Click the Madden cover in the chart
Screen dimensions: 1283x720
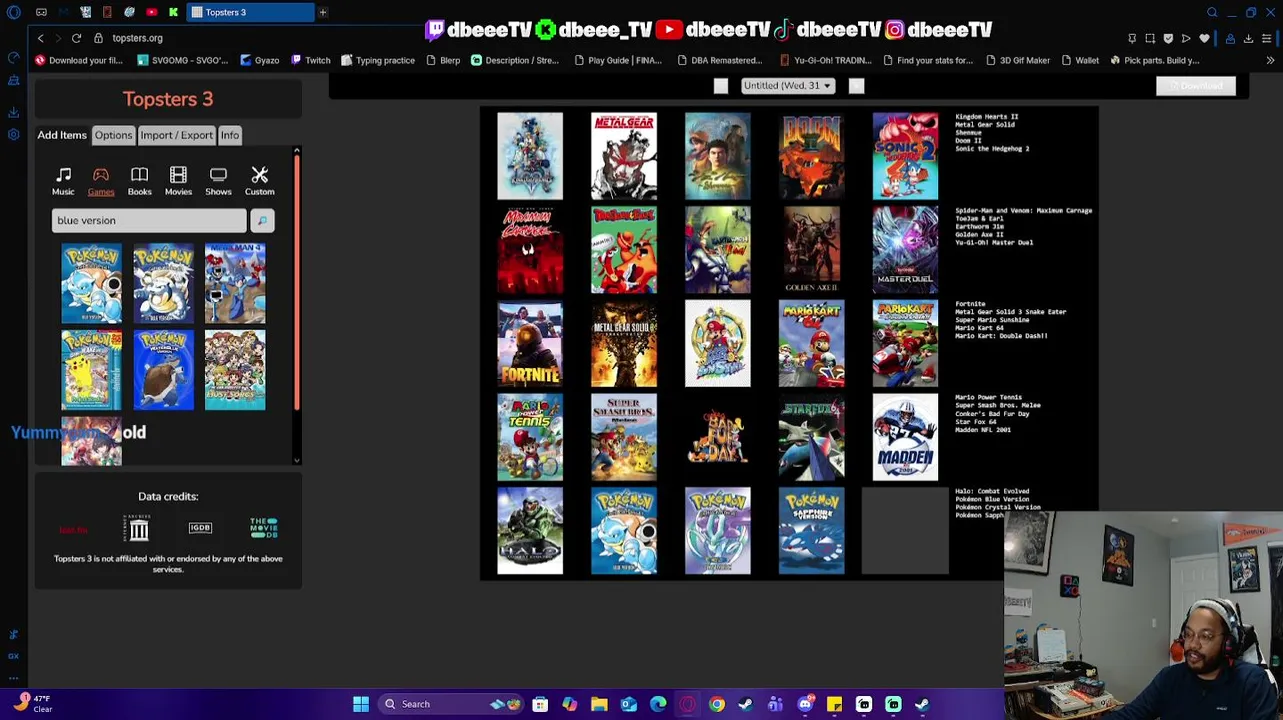point(905,437)
